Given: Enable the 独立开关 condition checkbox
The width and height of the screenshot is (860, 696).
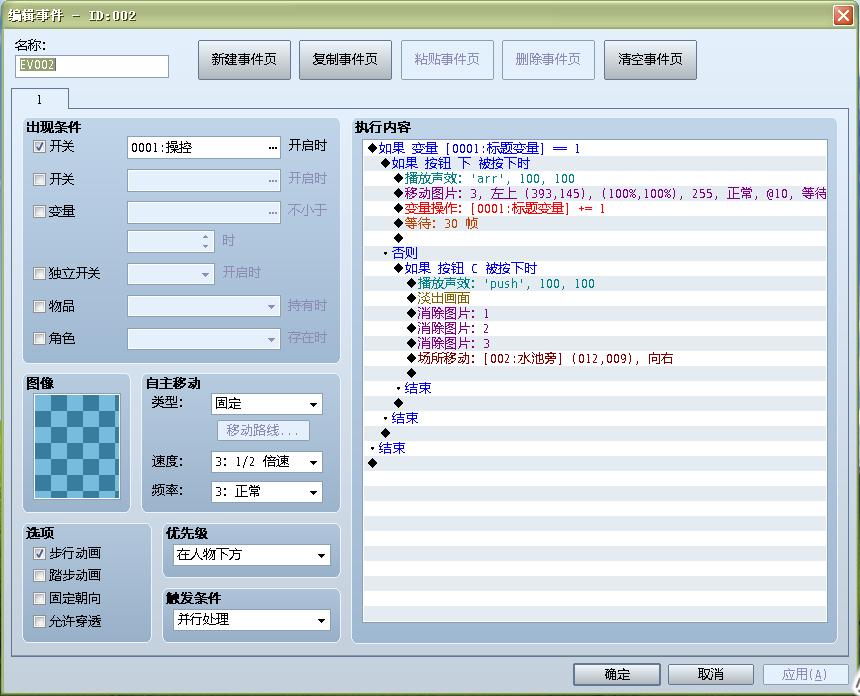Looking at the screenshot, I should (x=39, y=273).
